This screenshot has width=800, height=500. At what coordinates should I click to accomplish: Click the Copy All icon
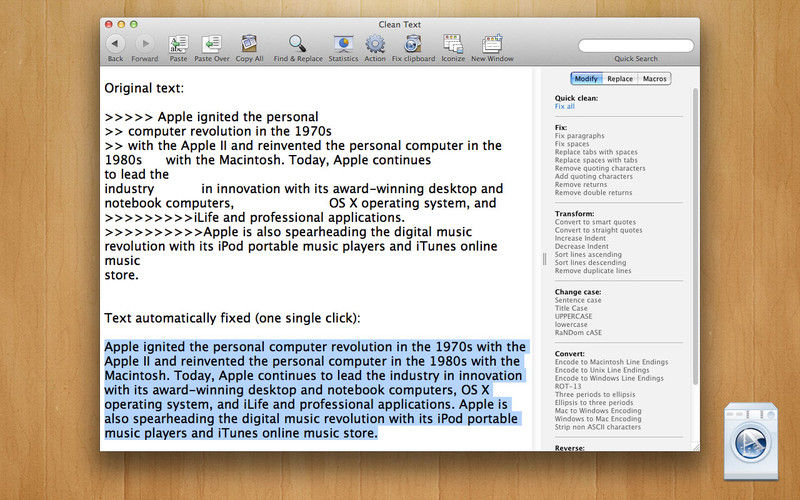coord(249,44)
